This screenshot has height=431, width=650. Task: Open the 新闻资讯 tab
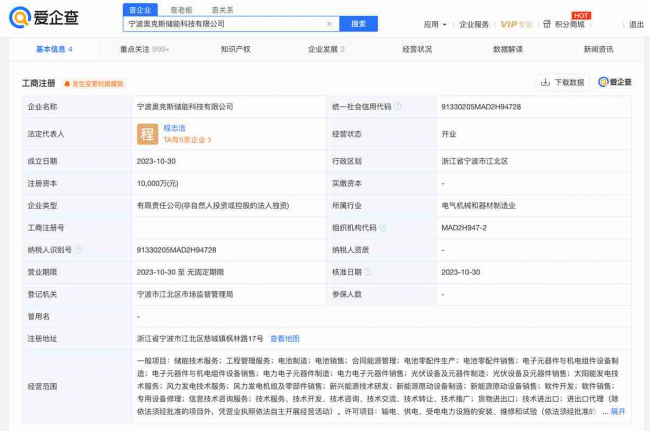click(598, 49)
